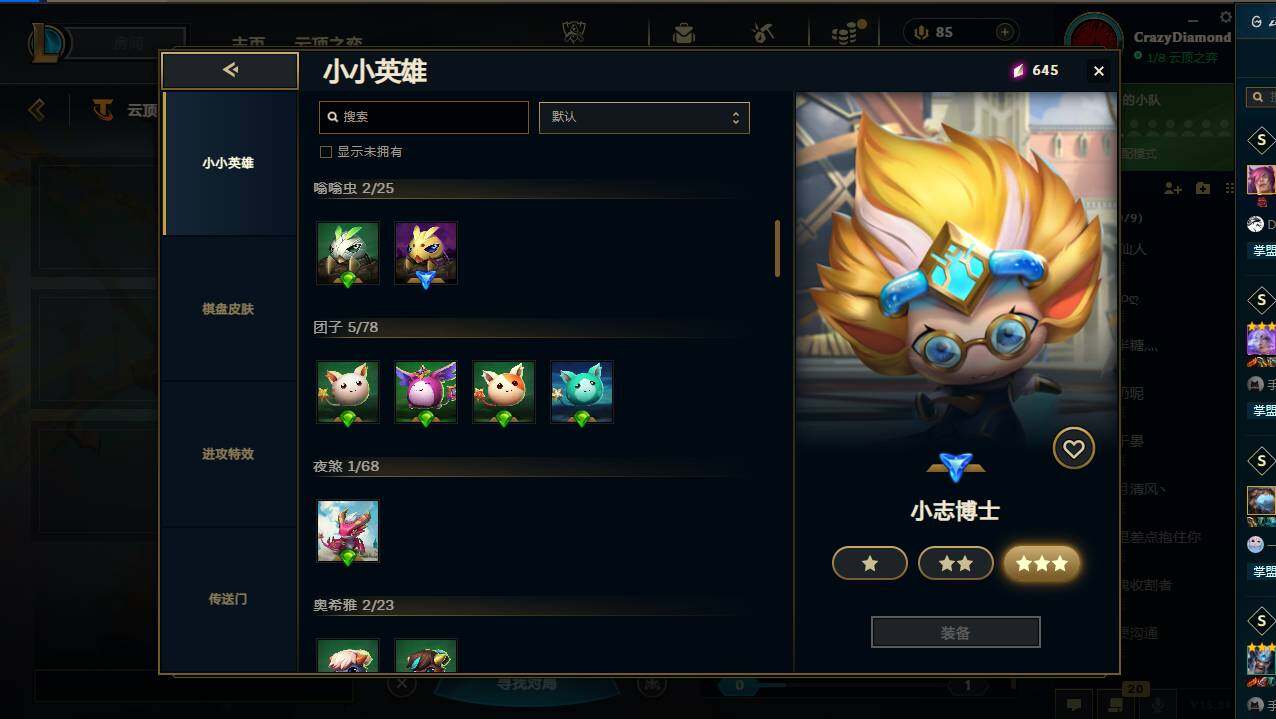Click the purple currency icon showing 645
Viewport: 1276px width, 719px height.
pyautogui.click(x=1018, y=70)
